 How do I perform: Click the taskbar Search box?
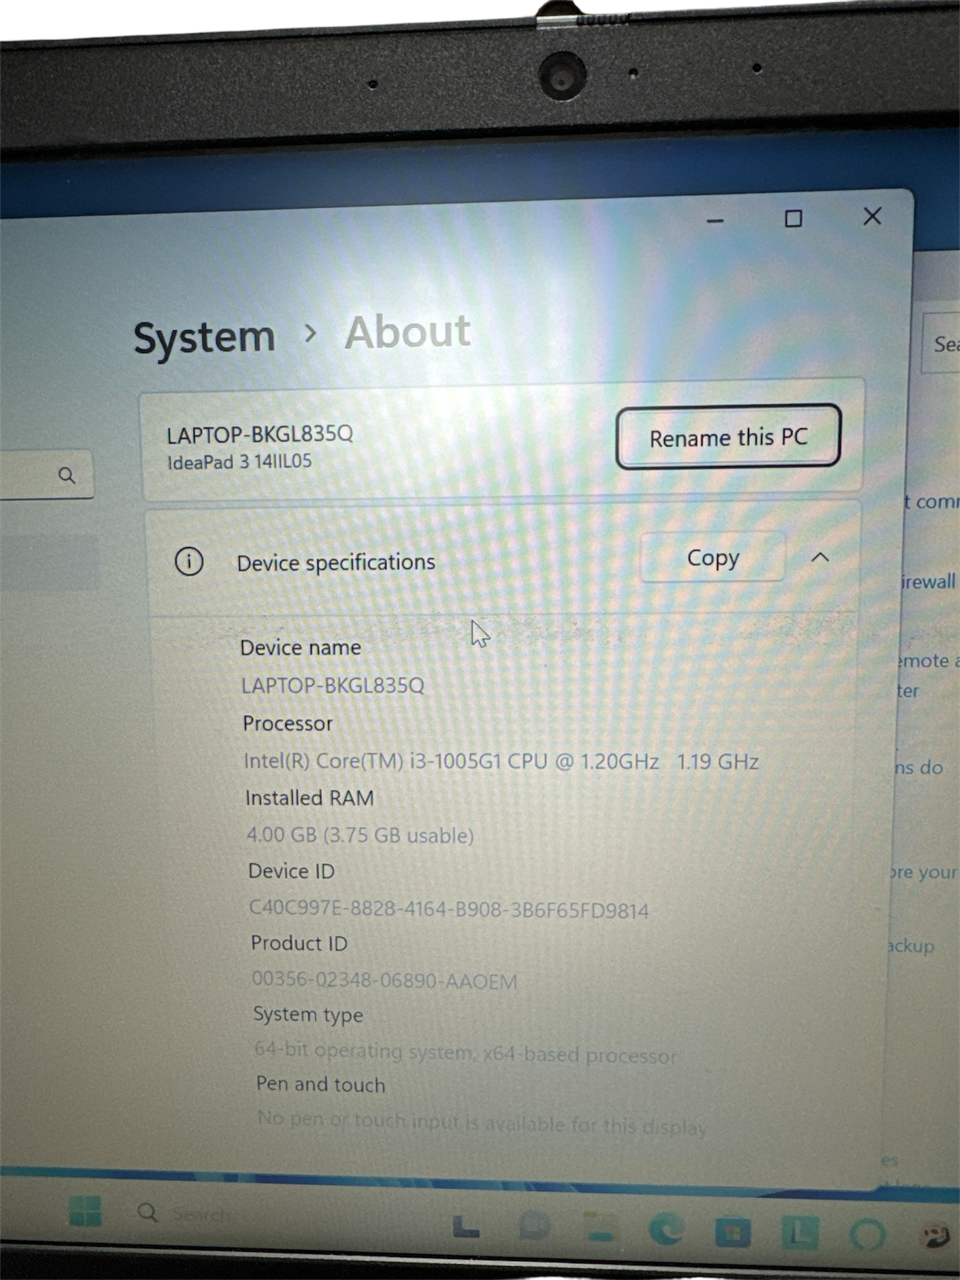[x=200, y=1214]
